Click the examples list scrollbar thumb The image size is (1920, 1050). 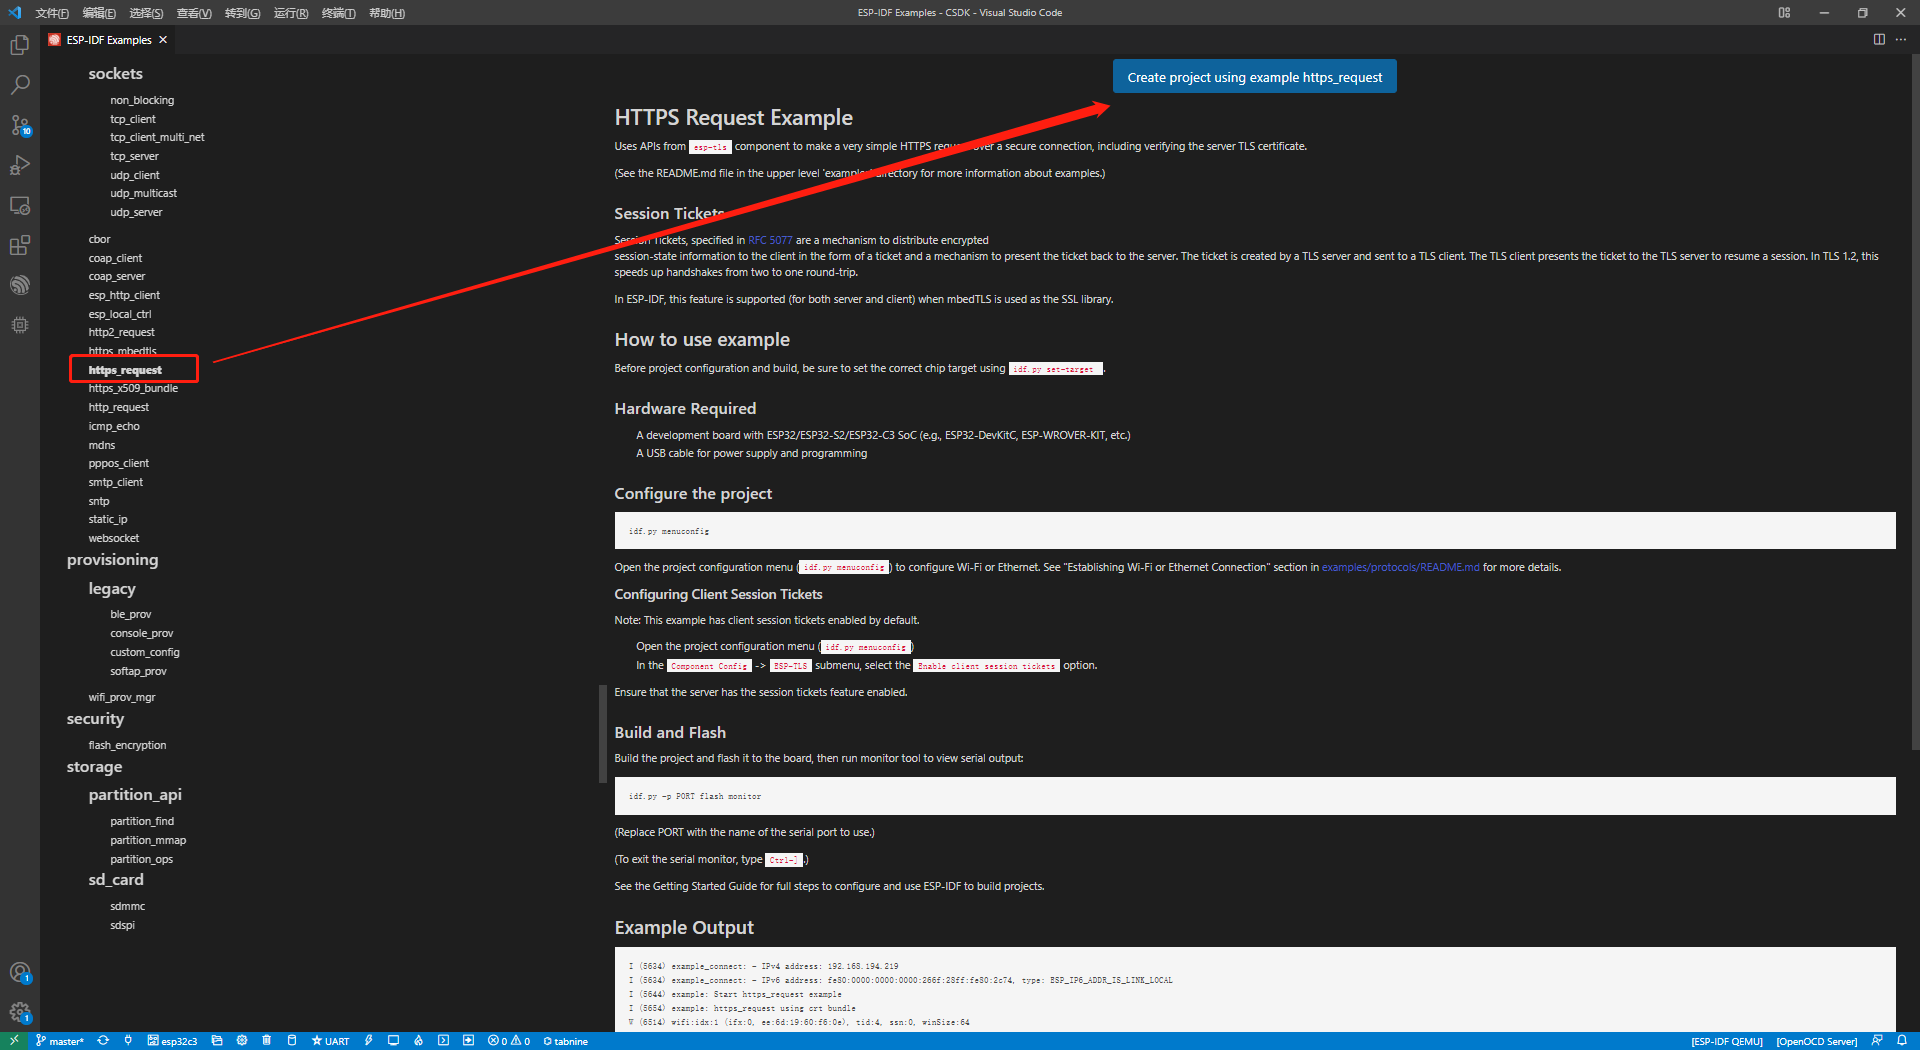click(x=602, y=733)
